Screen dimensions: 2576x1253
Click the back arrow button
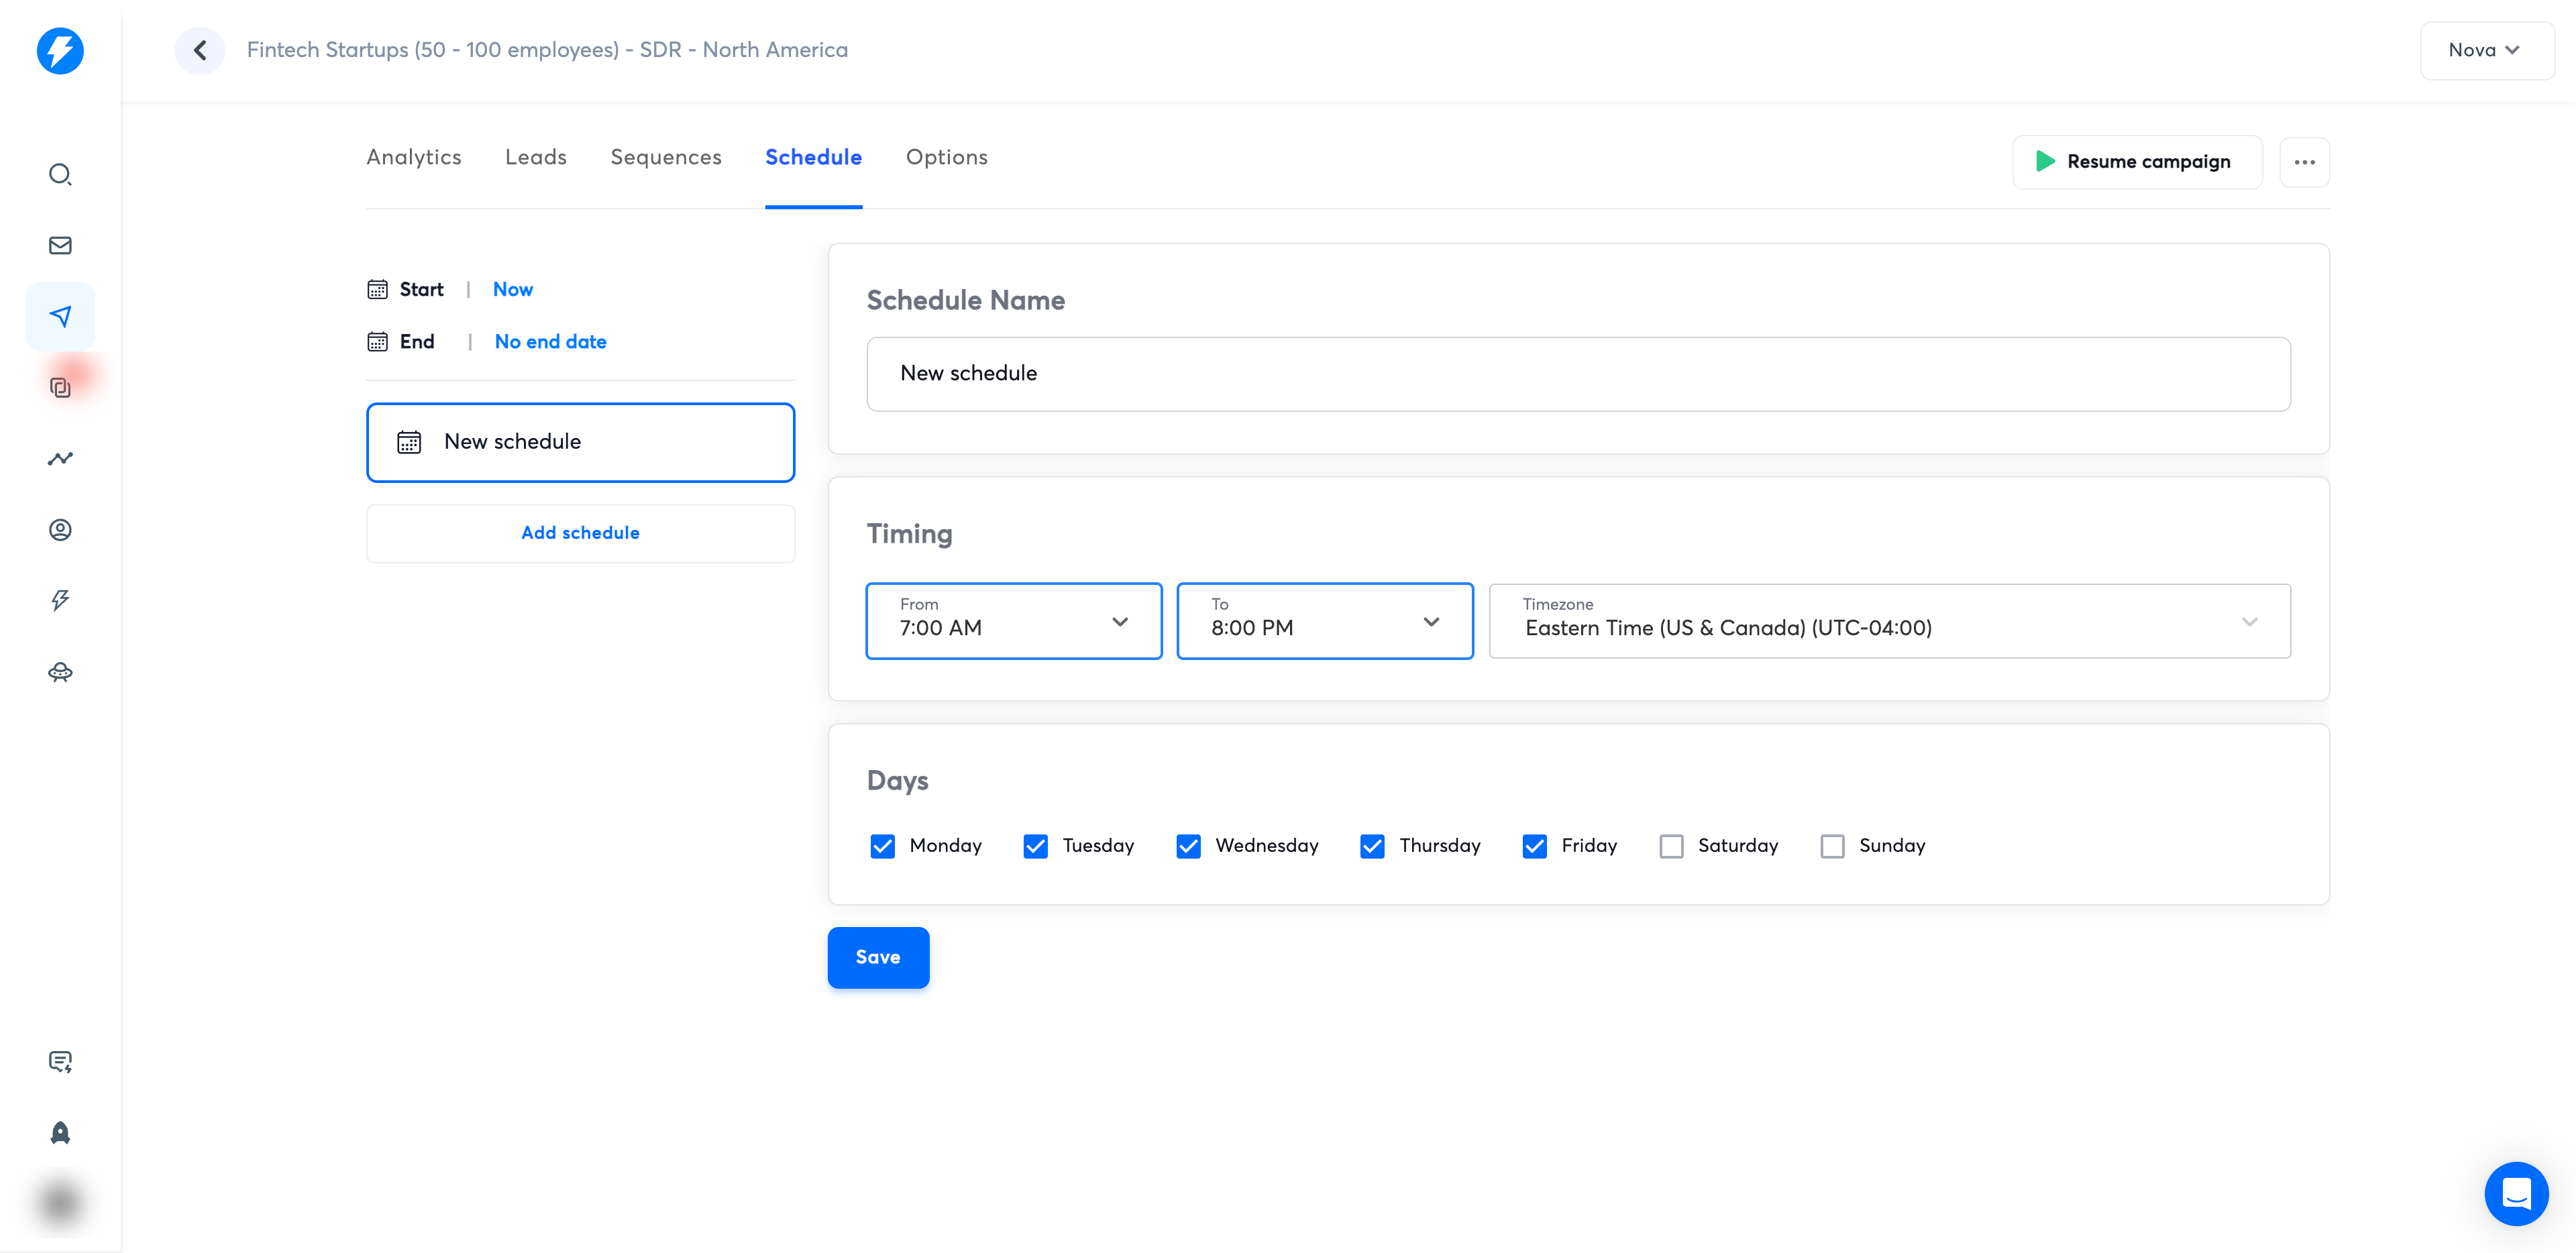click(200, 50)
